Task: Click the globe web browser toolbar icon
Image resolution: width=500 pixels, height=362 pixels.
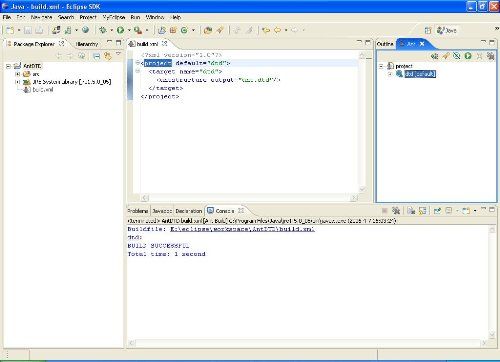Action: (86, 30)
